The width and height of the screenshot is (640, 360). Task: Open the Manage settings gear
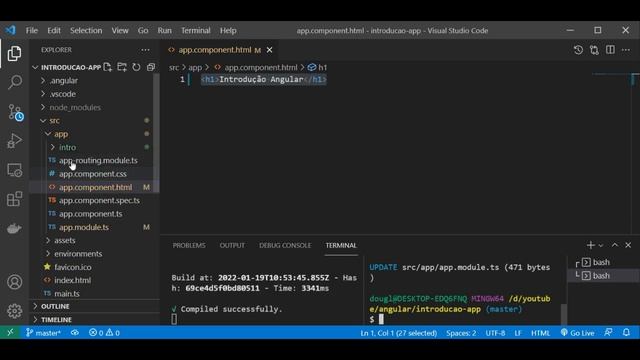click(14, 311)
